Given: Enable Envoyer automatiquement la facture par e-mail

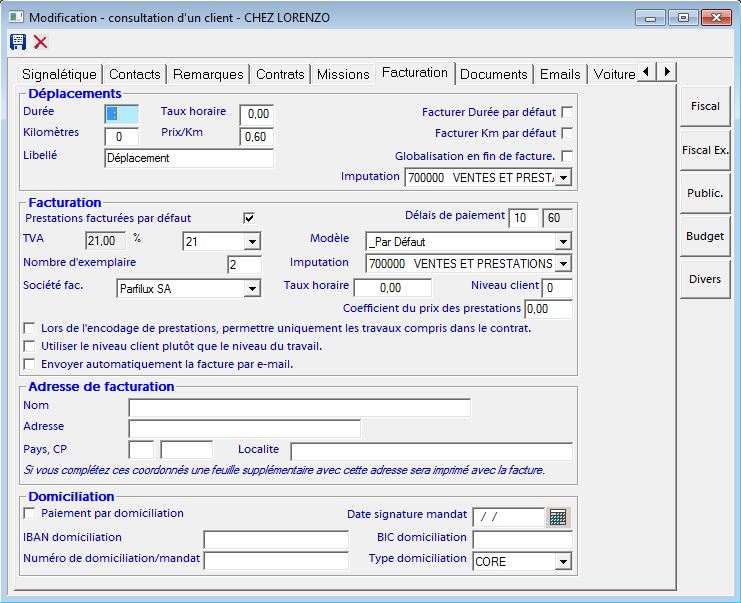Looking at the screenshot, I should click(29, 364).
